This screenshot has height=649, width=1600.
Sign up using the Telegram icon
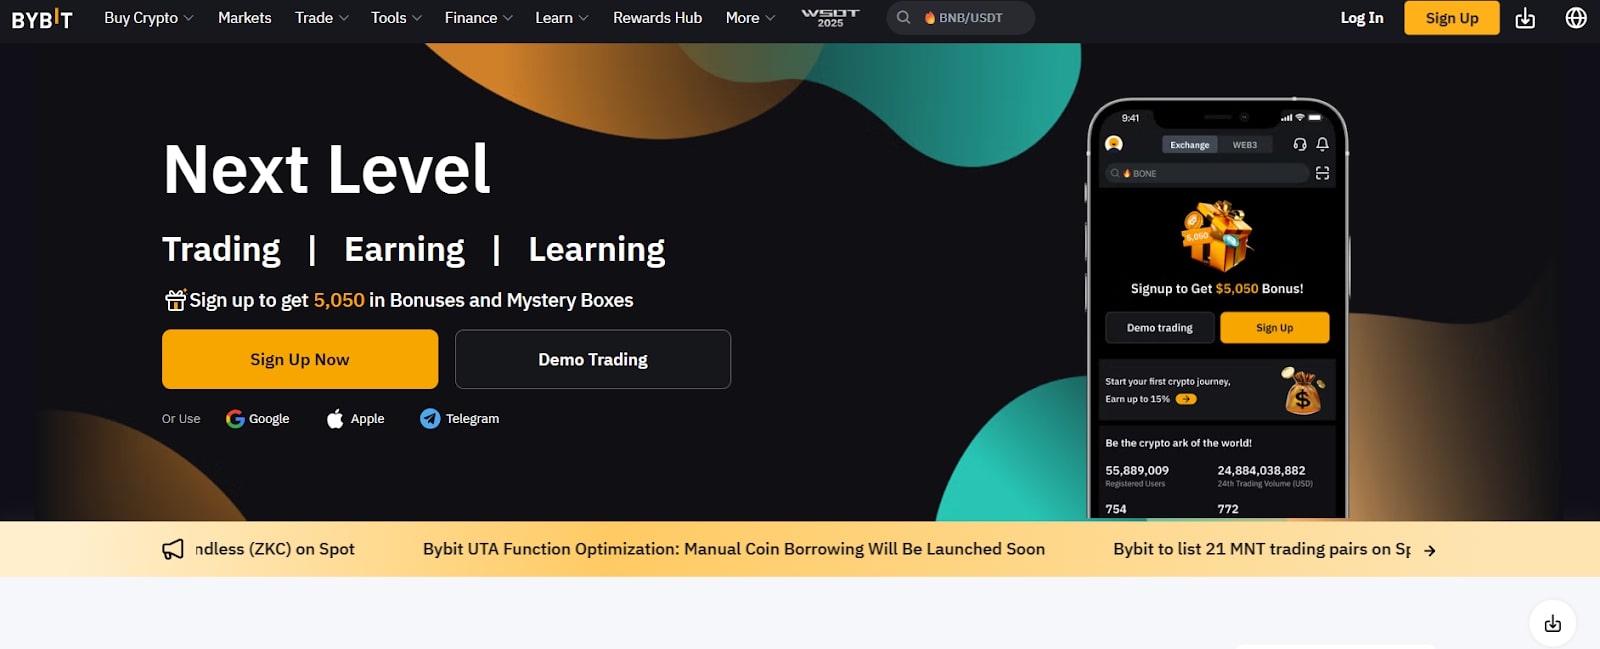click(430, 419)
